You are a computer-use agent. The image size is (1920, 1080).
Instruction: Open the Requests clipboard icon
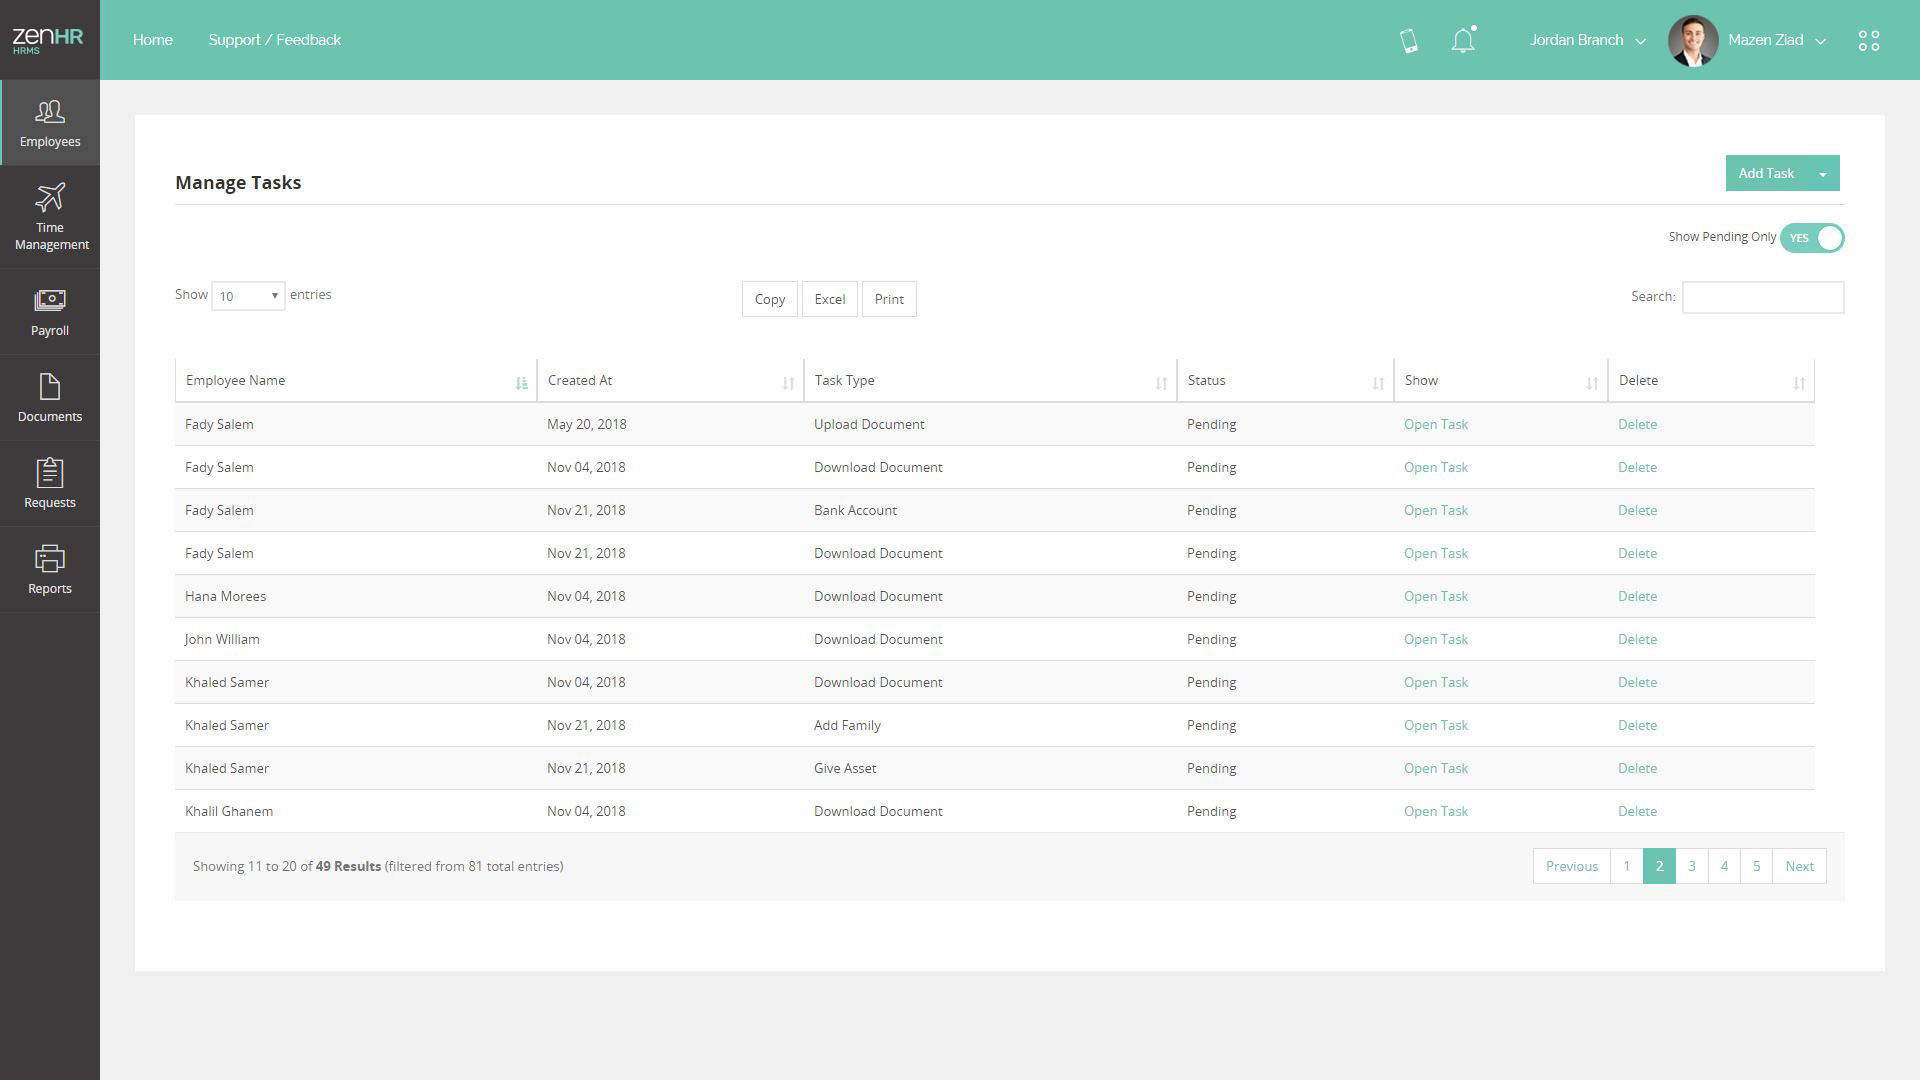(x=49, y=473)
